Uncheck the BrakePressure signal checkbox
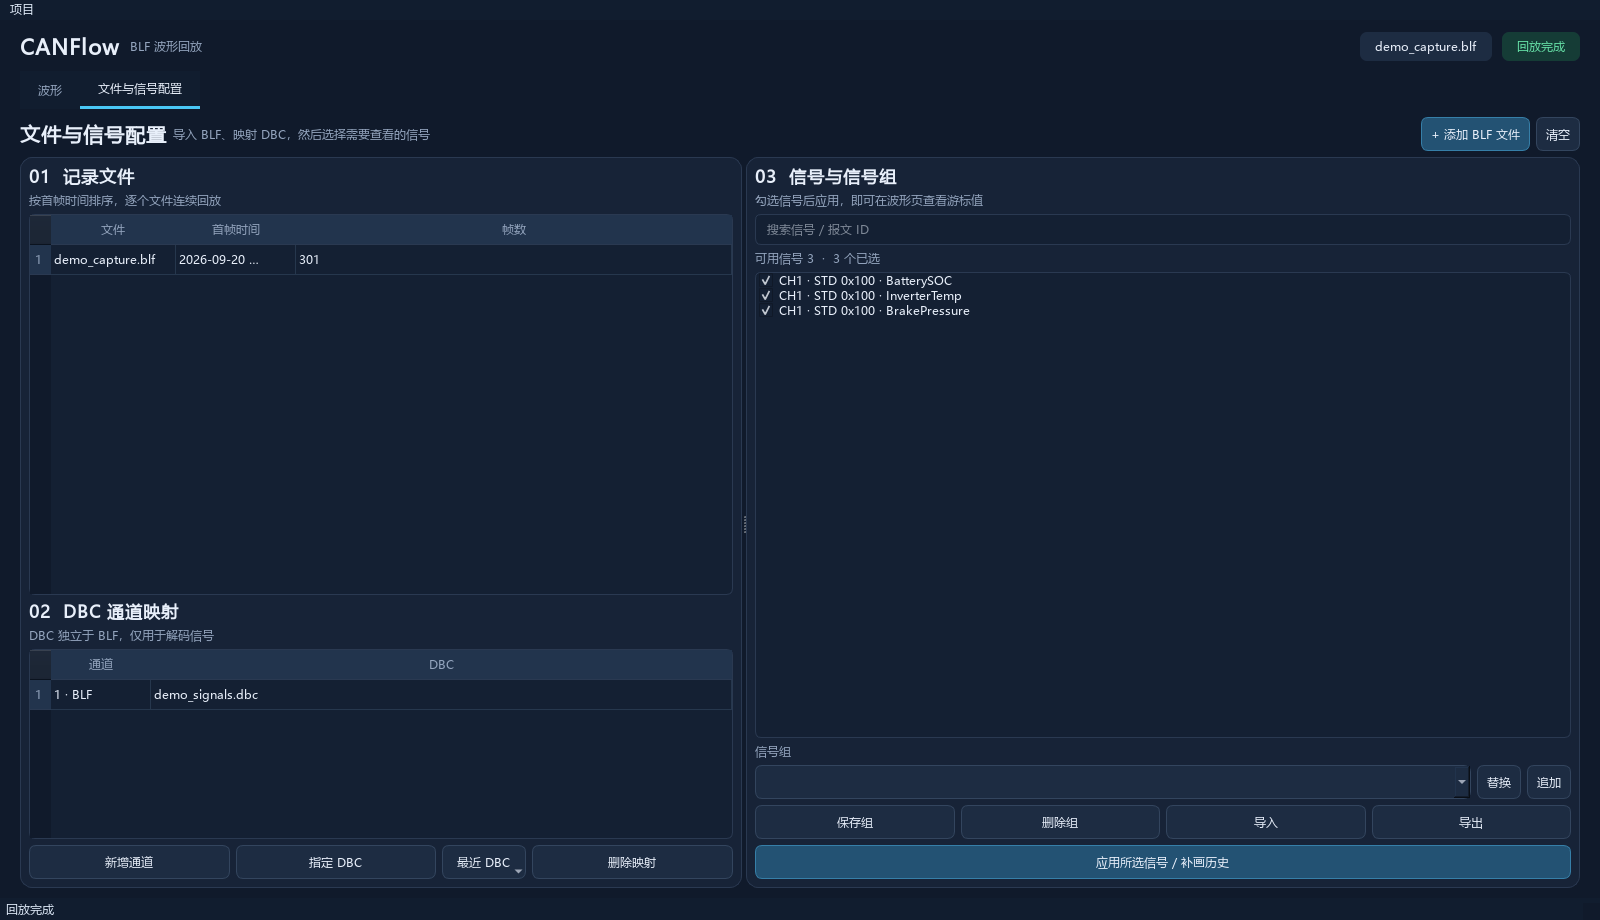 (766, 311)
